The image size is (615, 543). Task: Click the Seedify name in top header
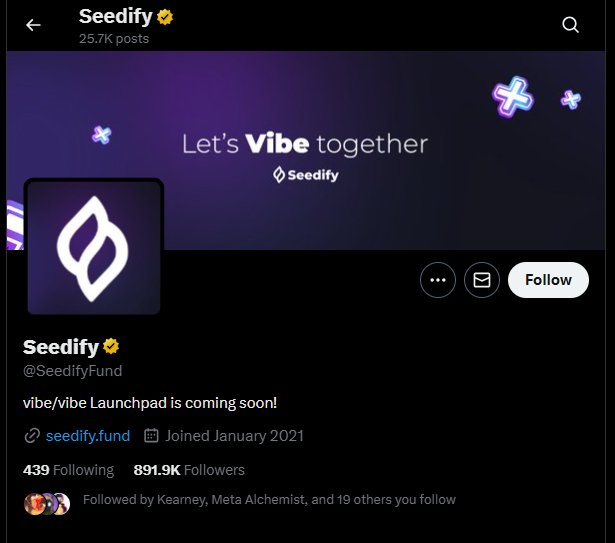click(x=116, y=17)
